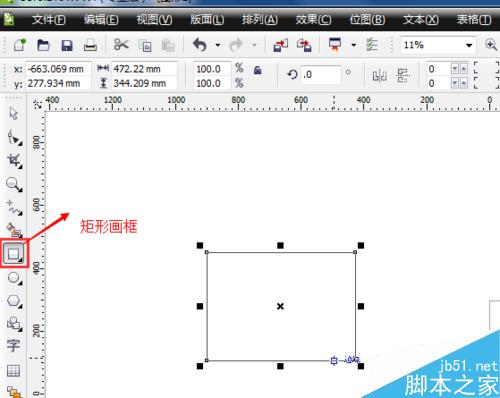Select the Freehand curve tool
This screenshot has width=500, height=398.
(x=14, y=207)
